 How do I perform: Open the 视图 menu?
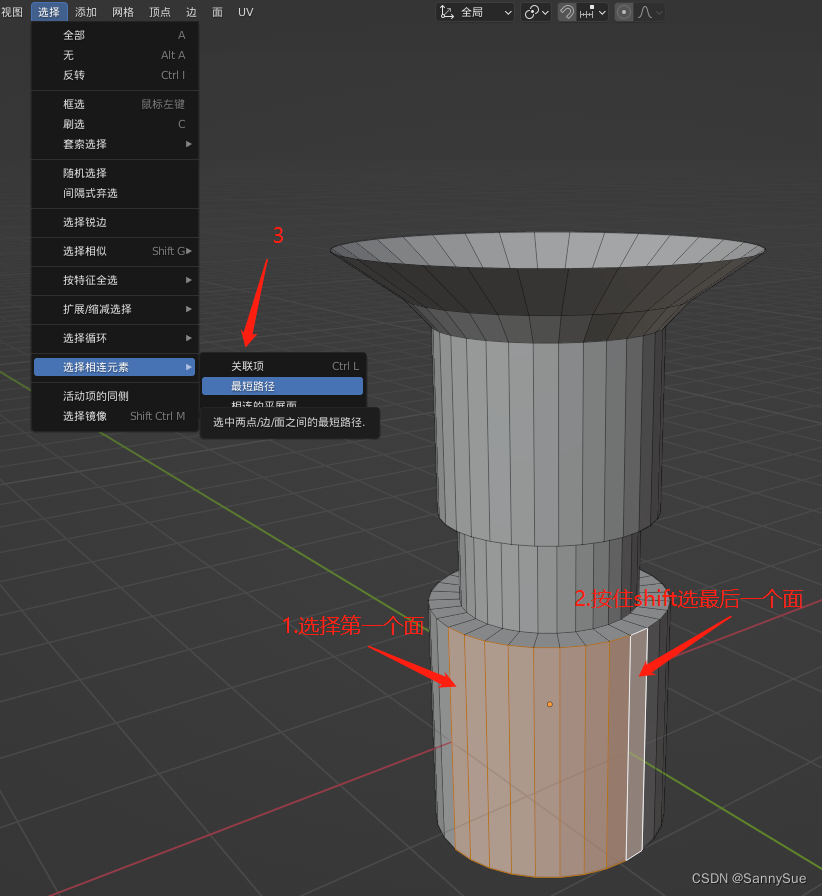14,11
